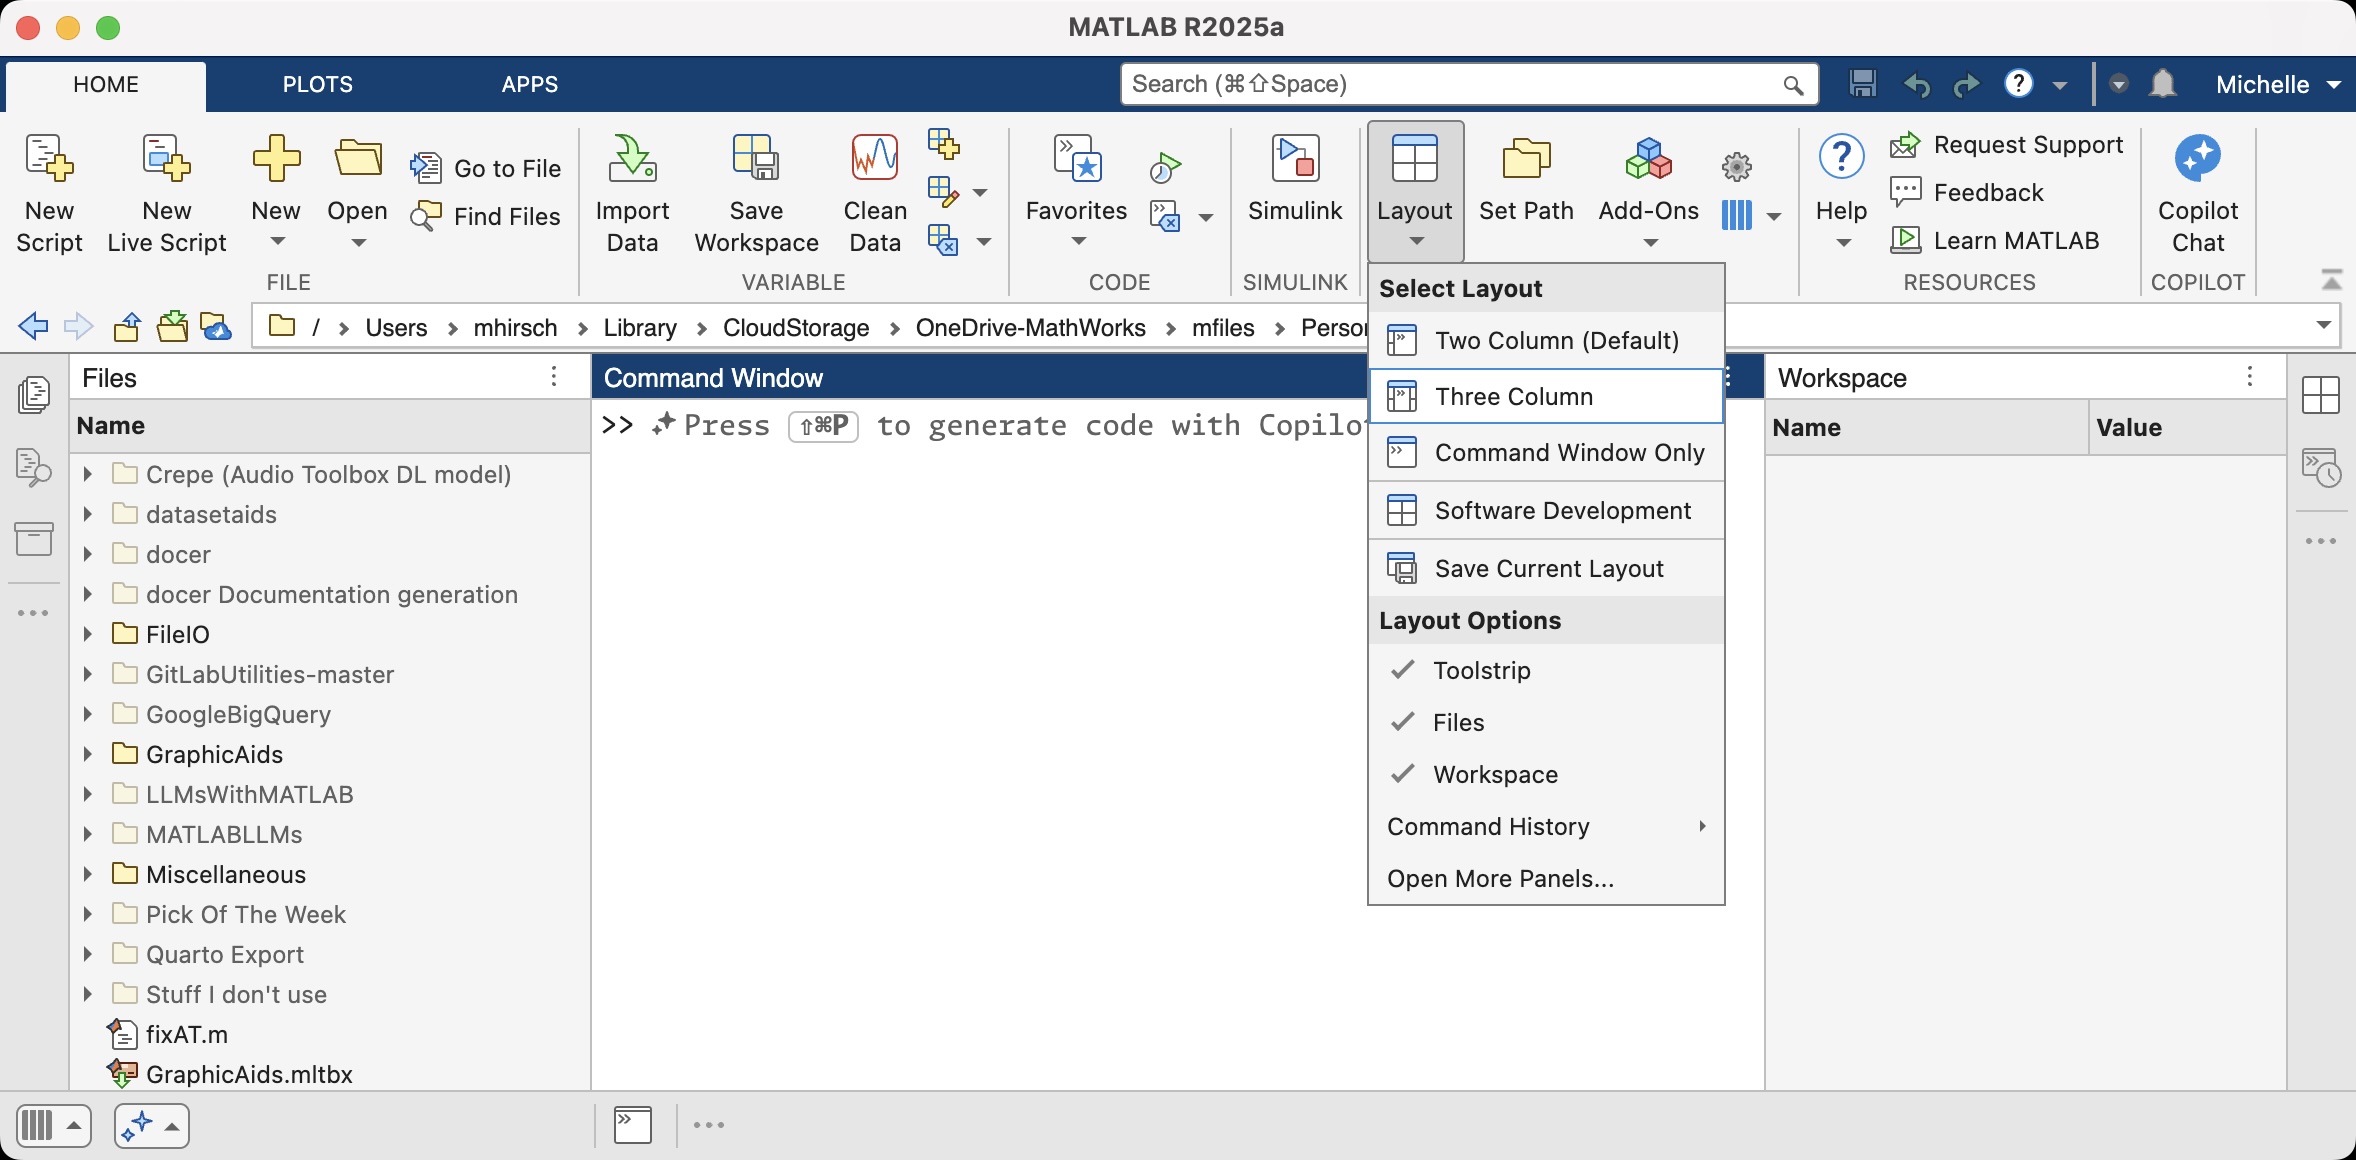Click the Import Data icon

click(x=632, y=160)
